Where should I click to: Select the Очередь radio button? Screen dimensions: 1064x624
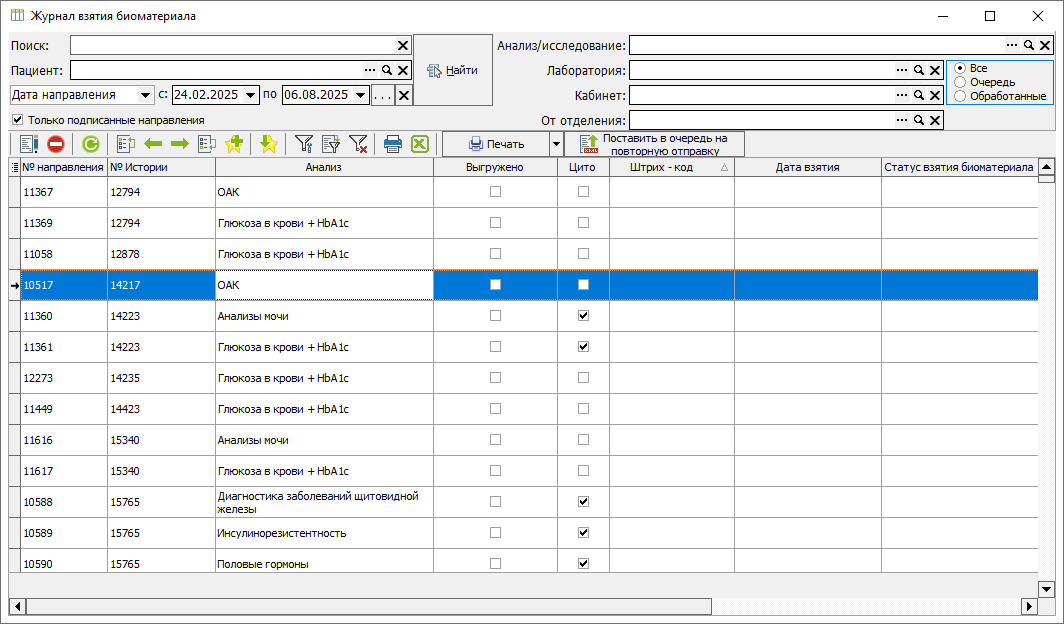(960, 82)
